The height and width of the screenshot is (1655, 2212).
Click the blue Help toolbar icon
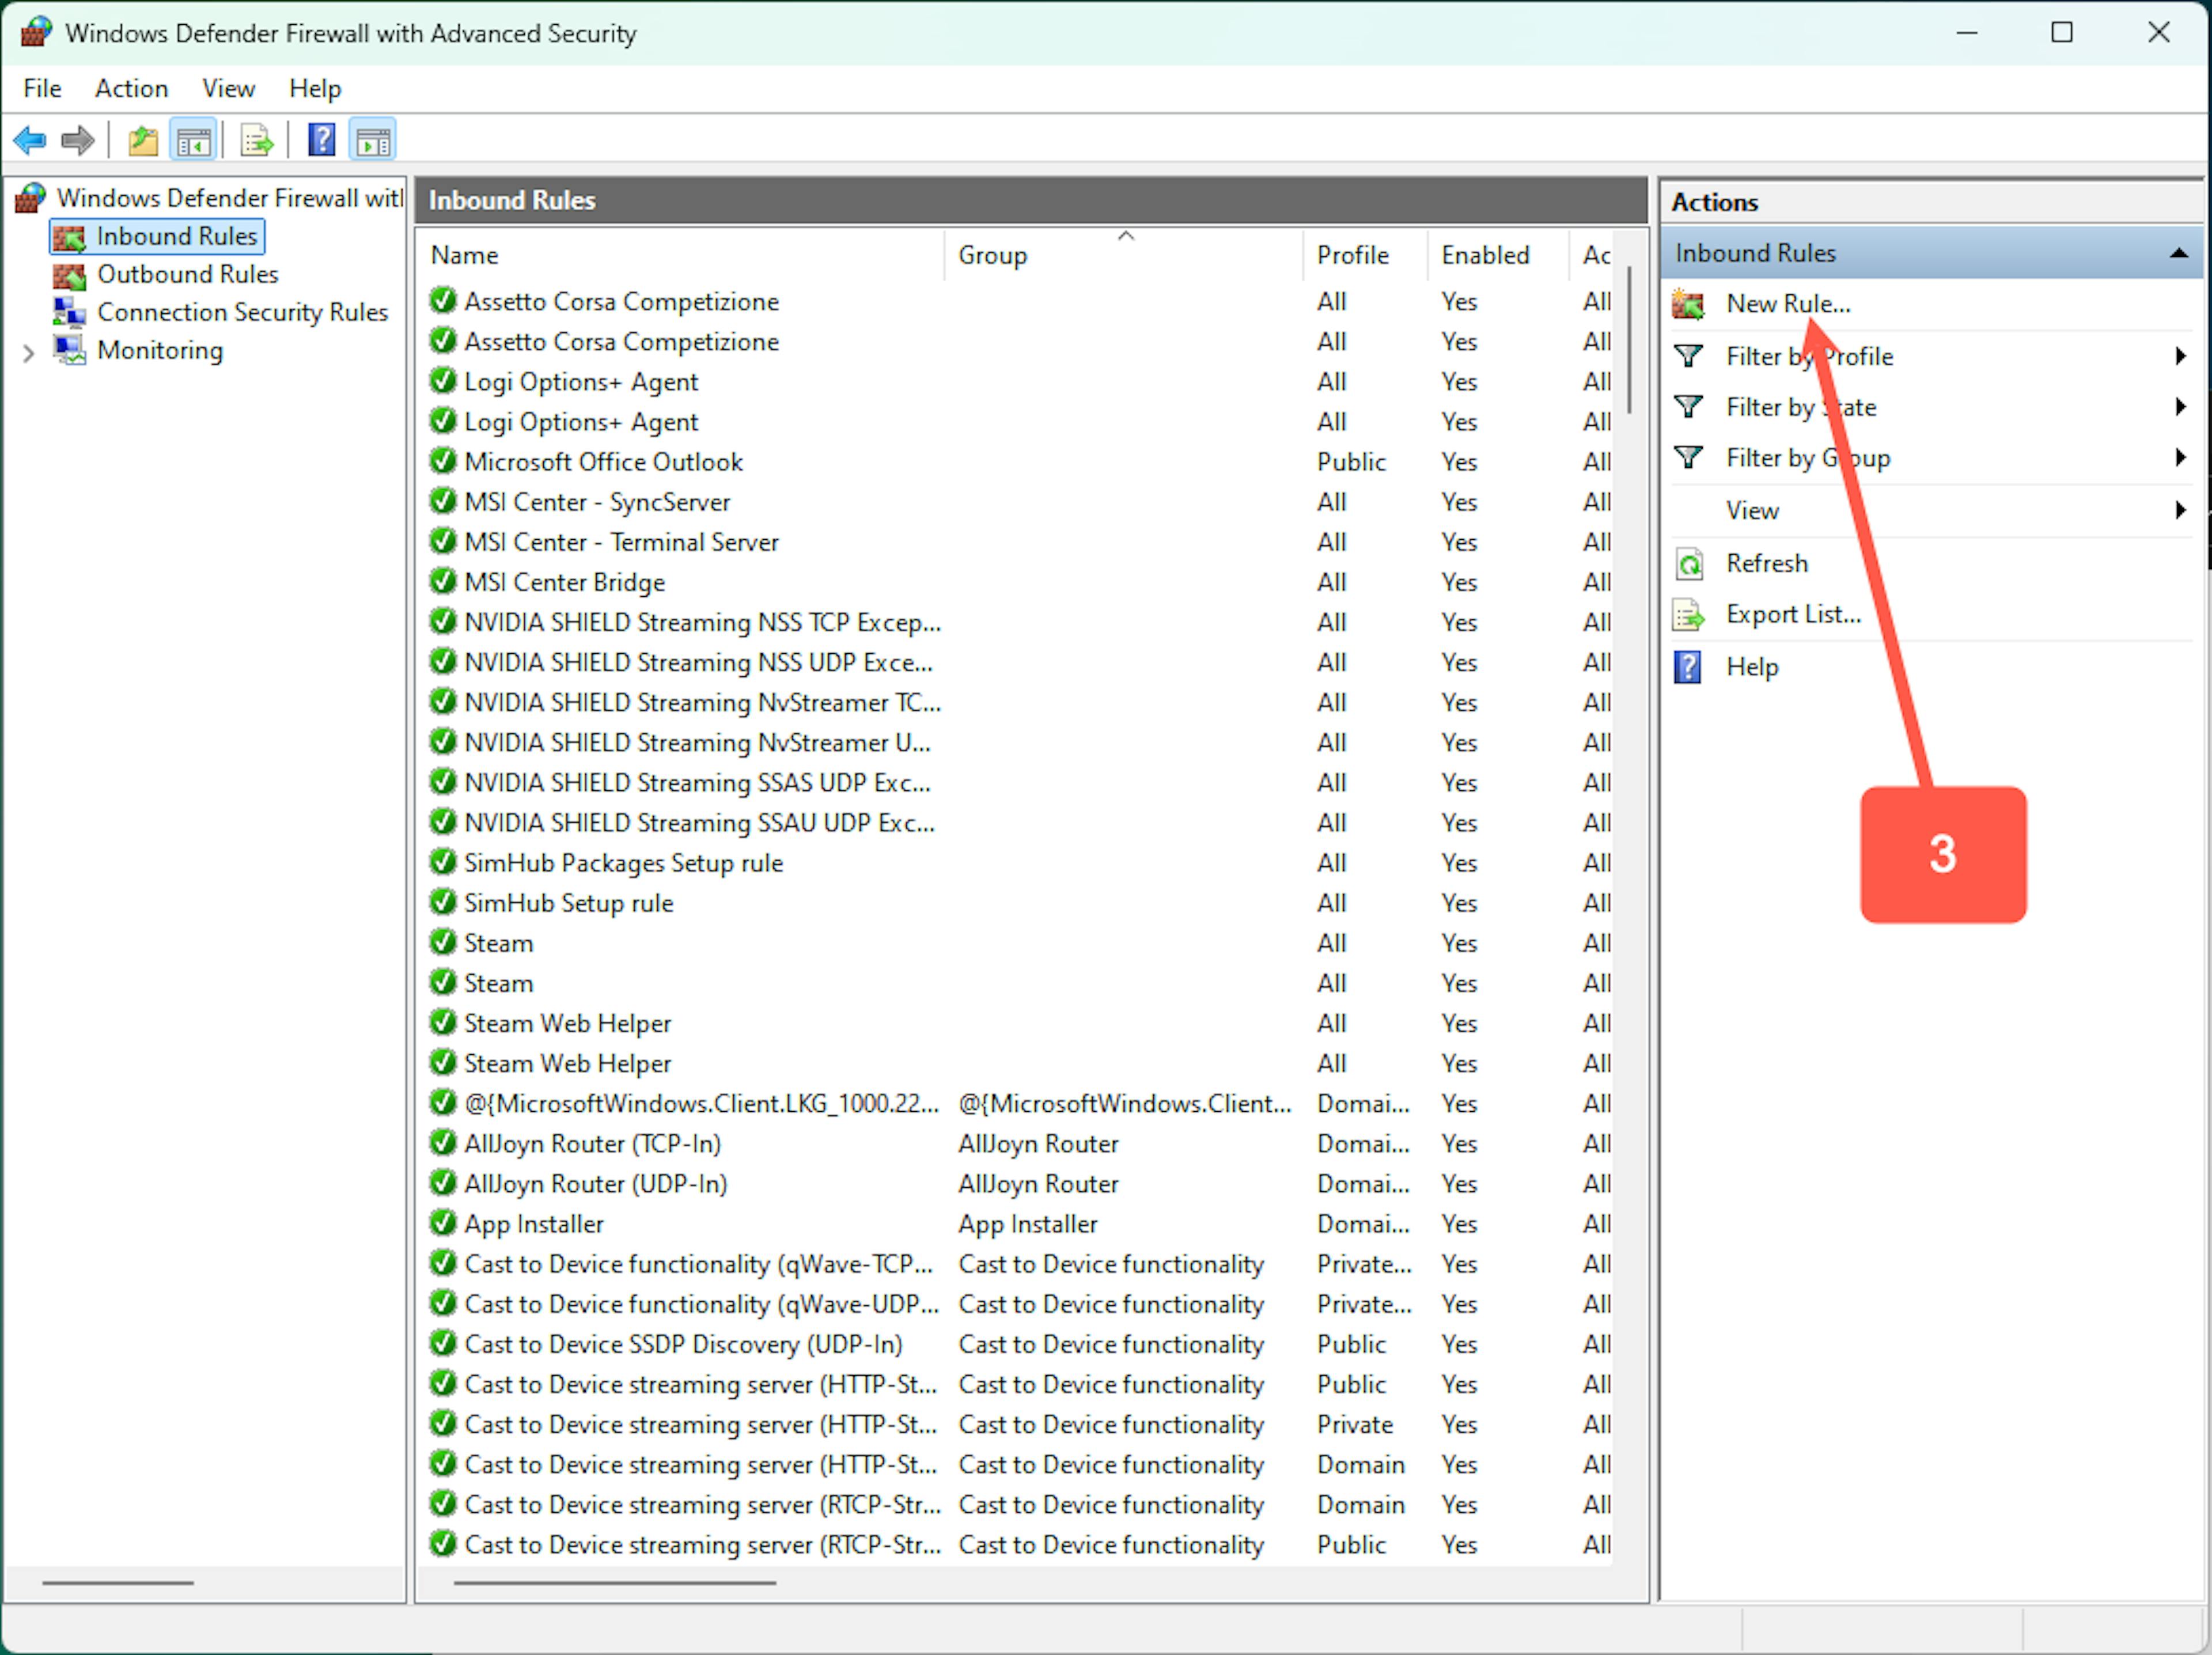(x=321, y=140)
